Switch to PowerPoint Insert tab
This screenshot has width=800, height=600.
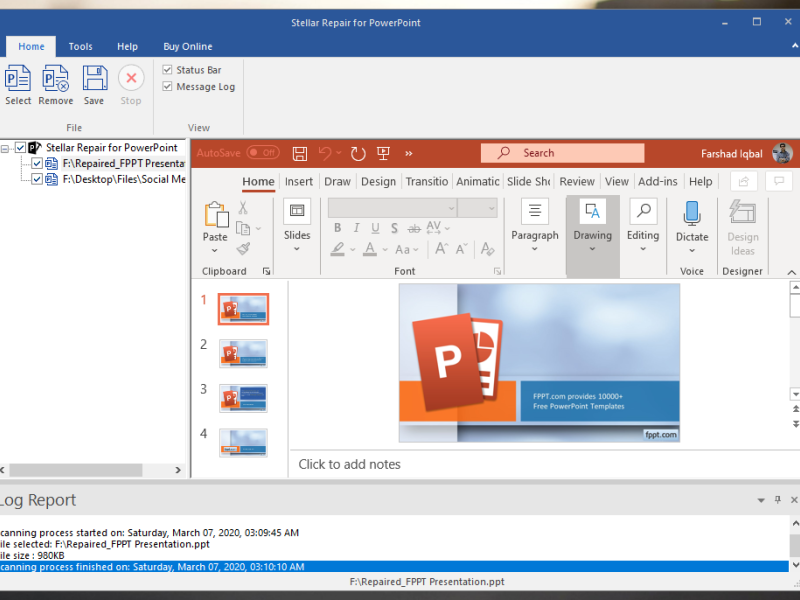298,182
